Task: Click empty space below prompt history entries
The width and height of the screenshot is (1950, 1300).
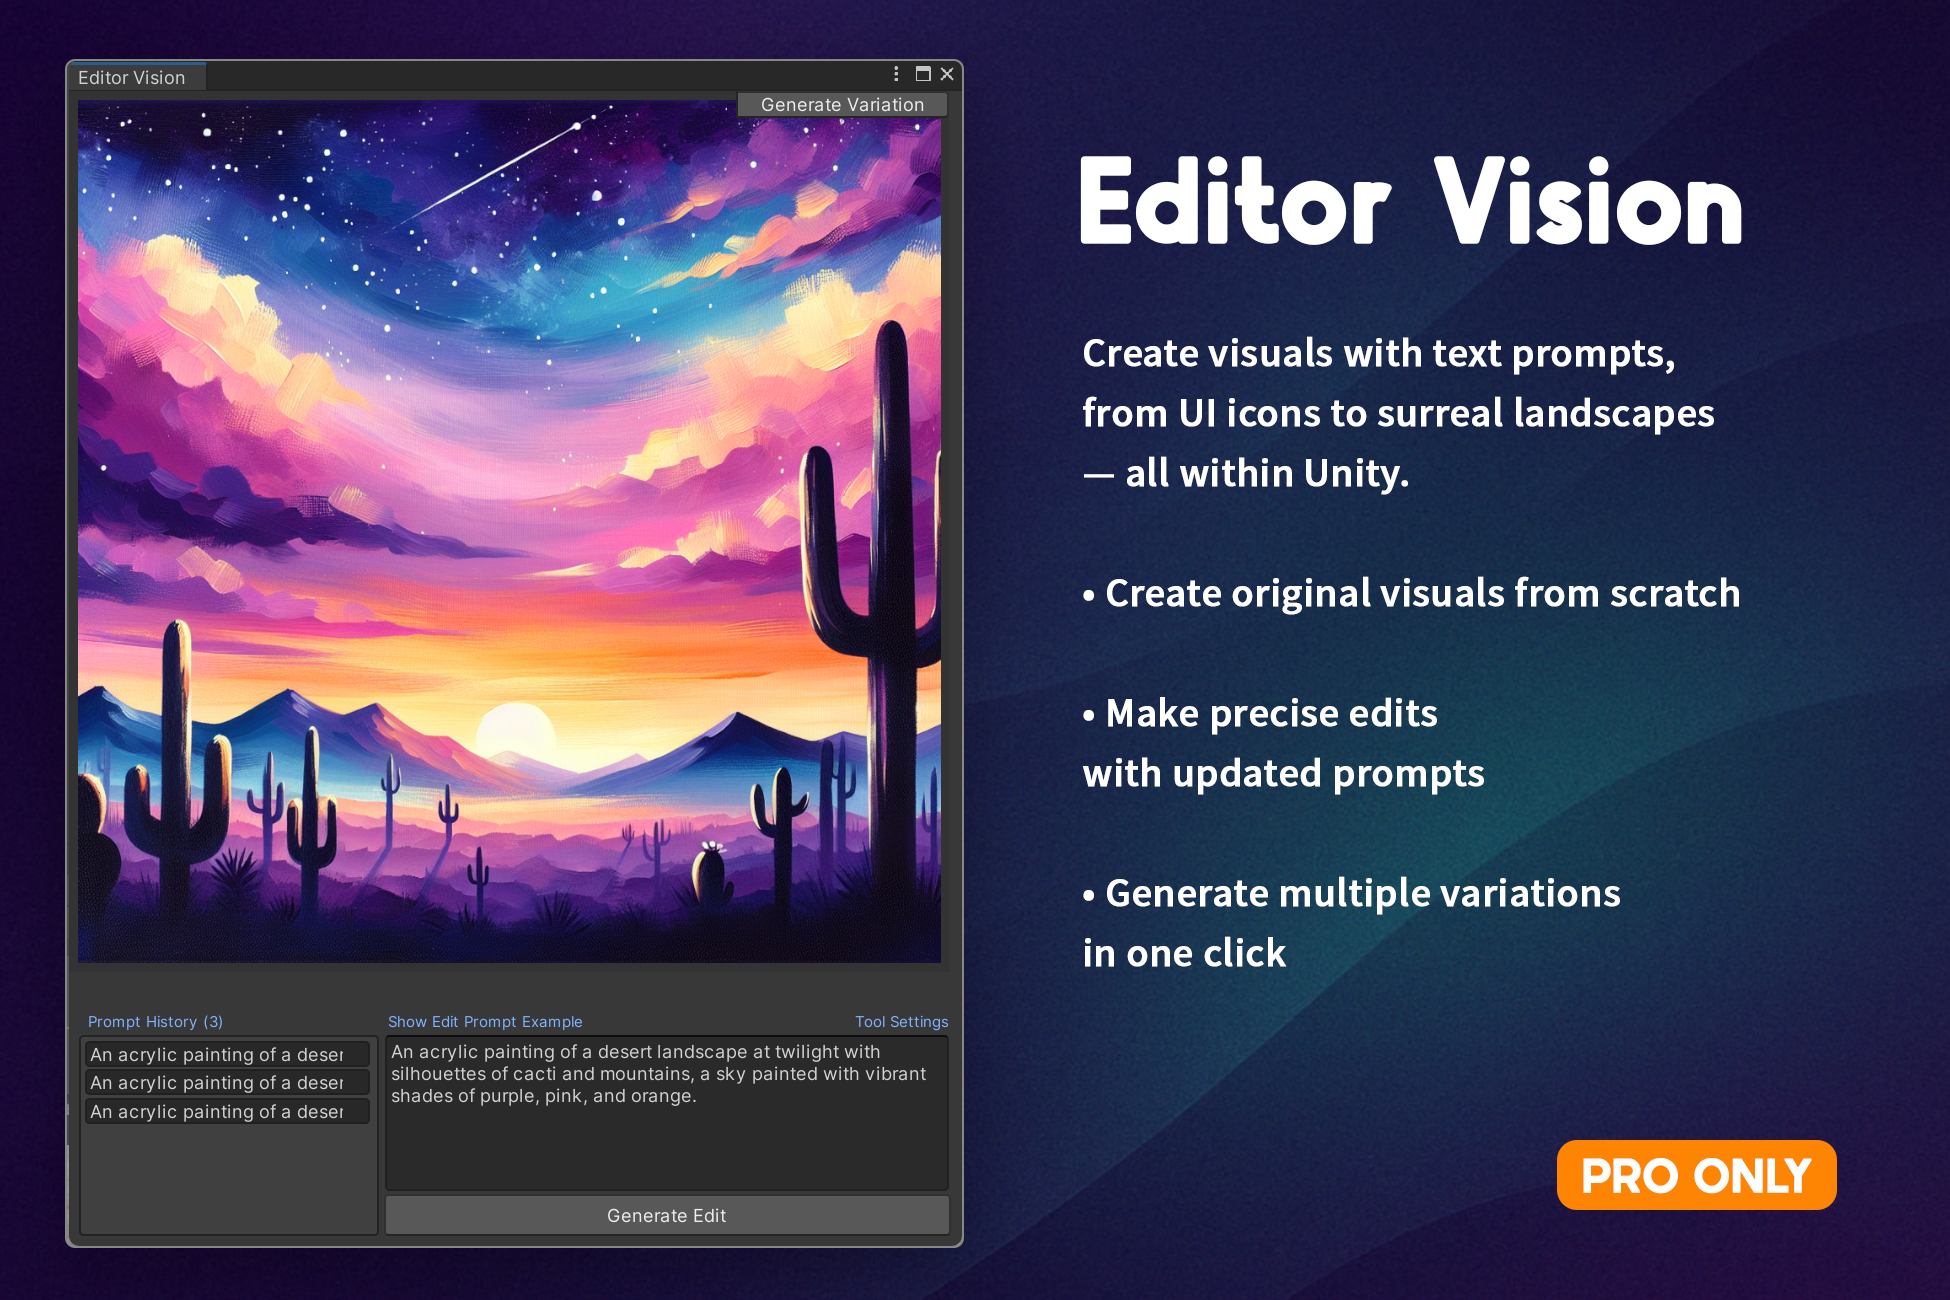Action: point(228,1180)
